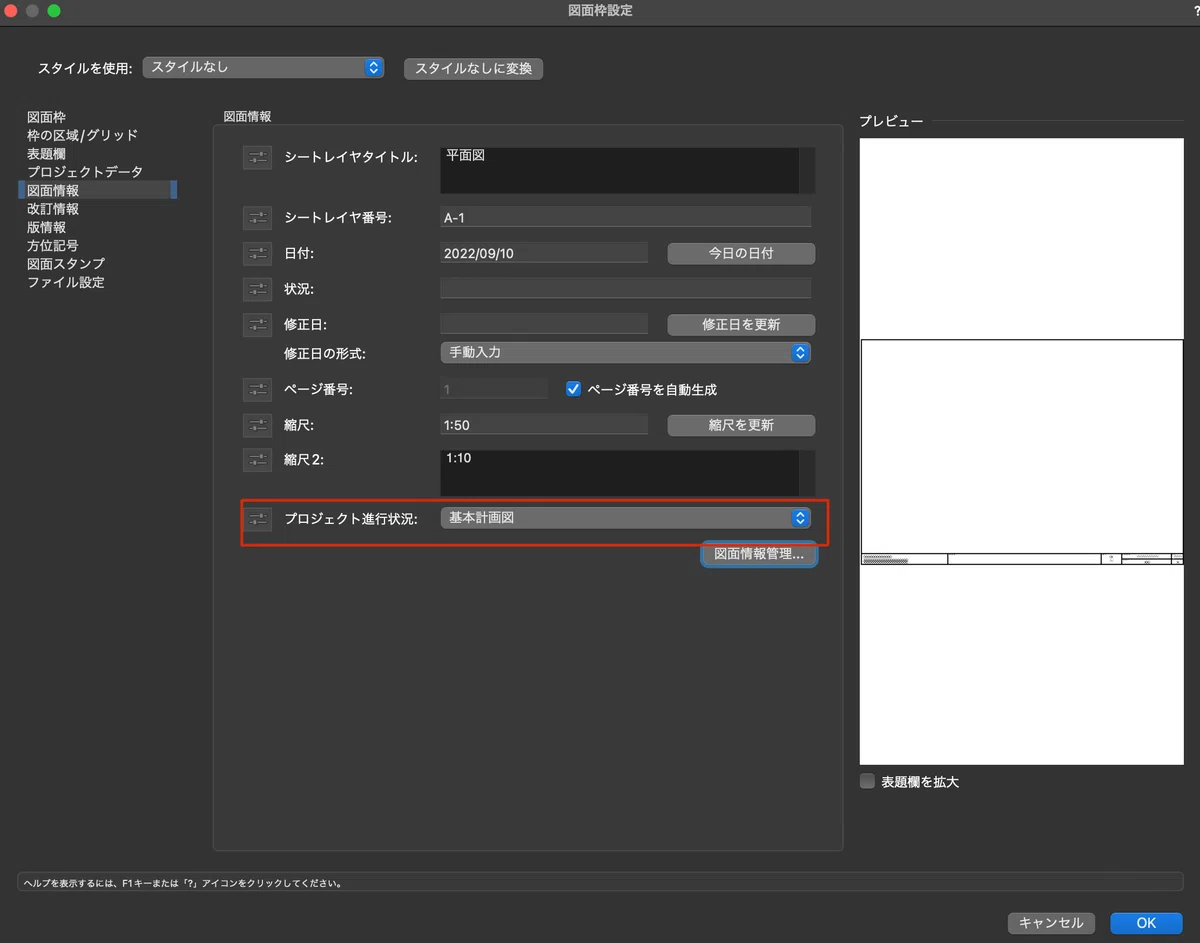Open the プロジェクト進行状況 dropdown

625,517
